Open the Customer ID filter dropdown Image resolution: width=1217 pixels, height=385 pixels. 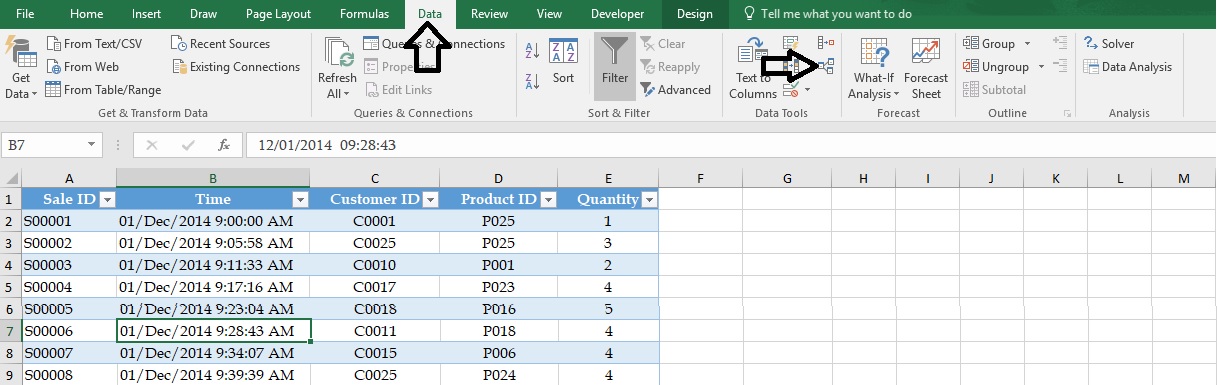430,199
